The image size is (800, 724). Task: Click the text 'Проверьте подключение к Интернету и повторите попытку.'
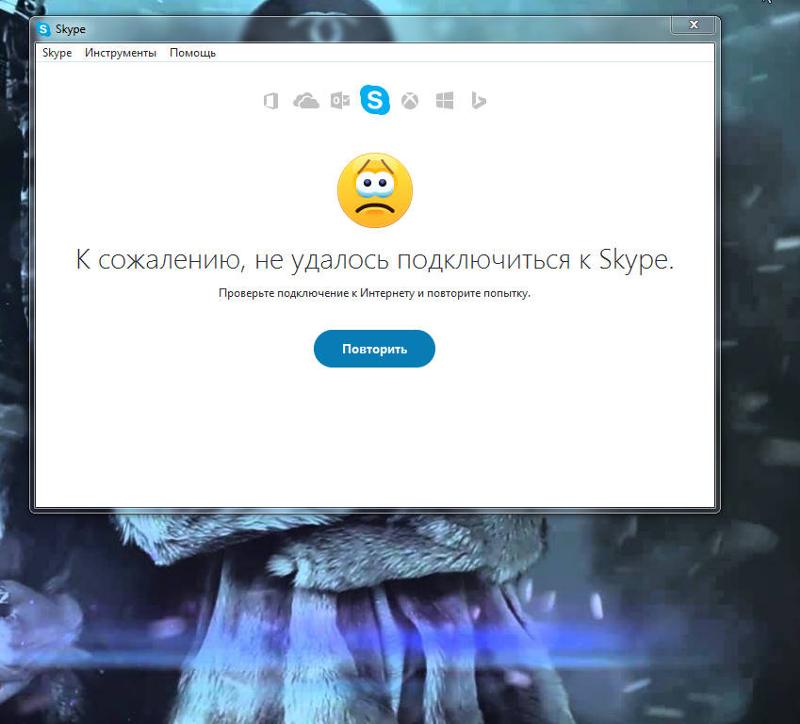(374, 293)
